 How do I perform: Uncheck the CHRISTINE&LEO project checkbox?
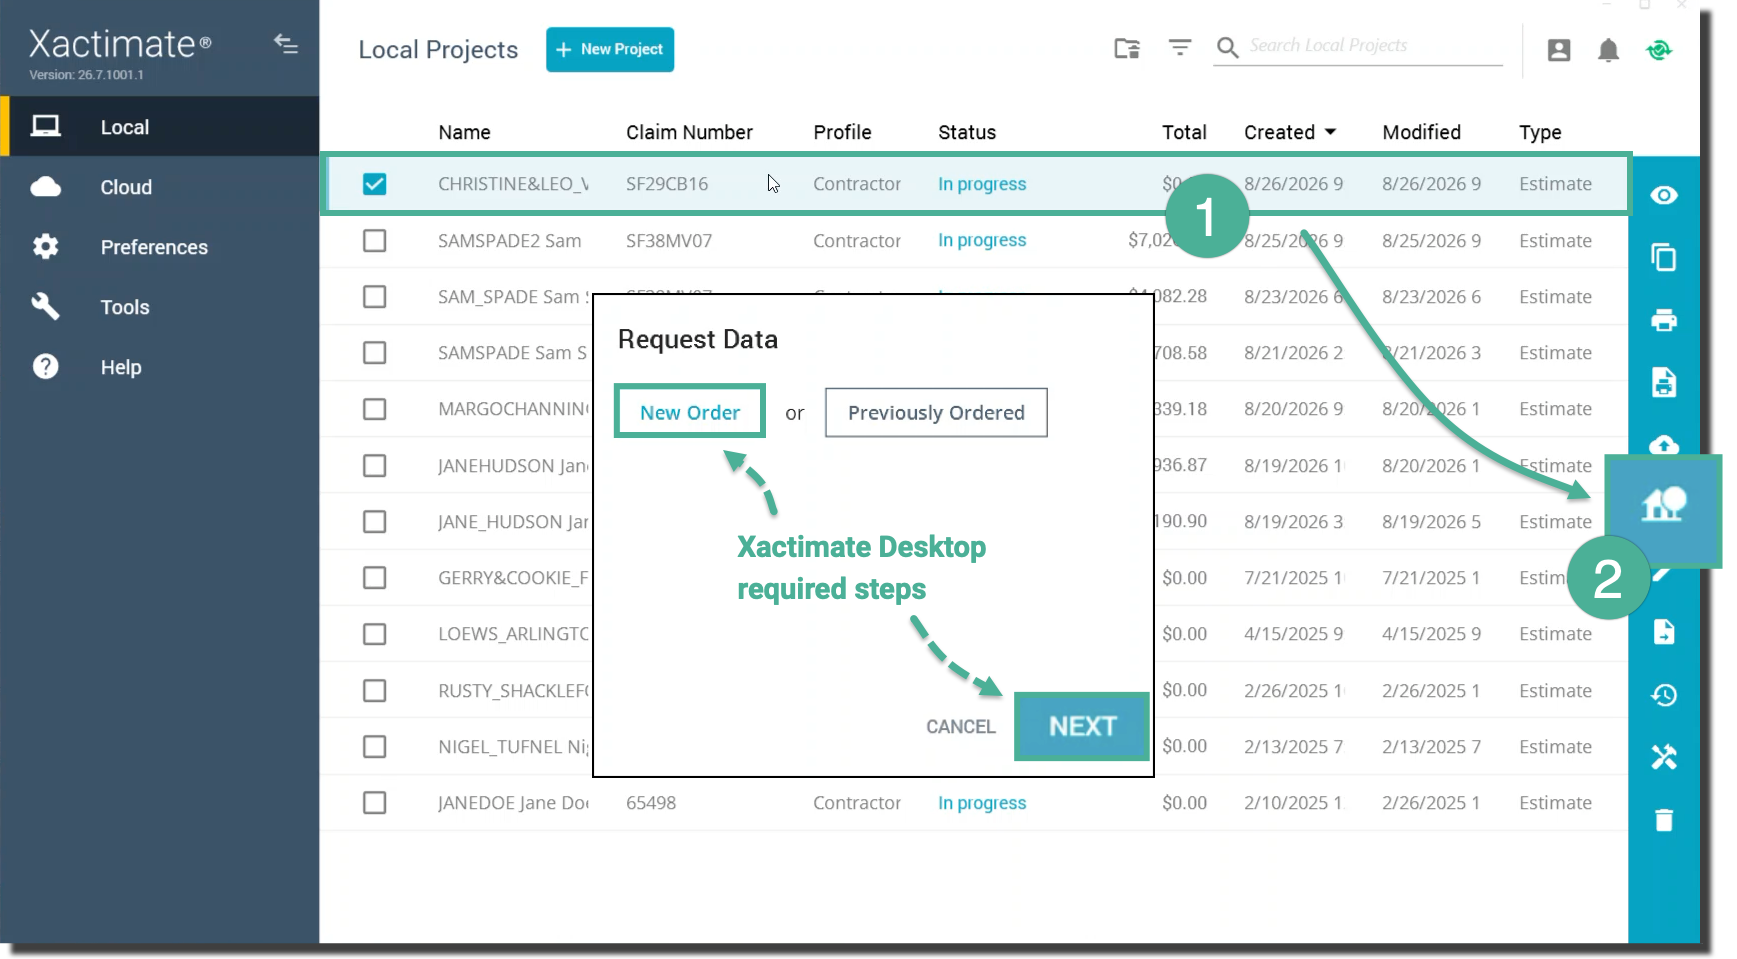click(x=374, y=184)
